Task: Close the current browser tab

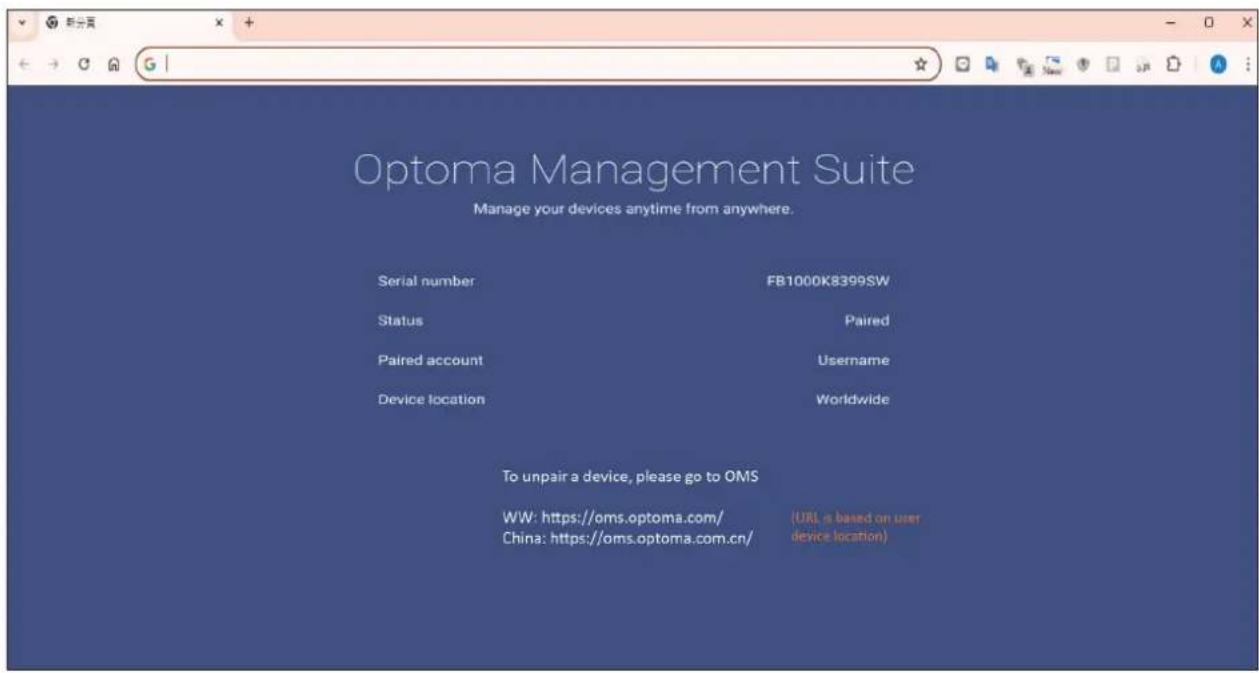Action: 220,22
